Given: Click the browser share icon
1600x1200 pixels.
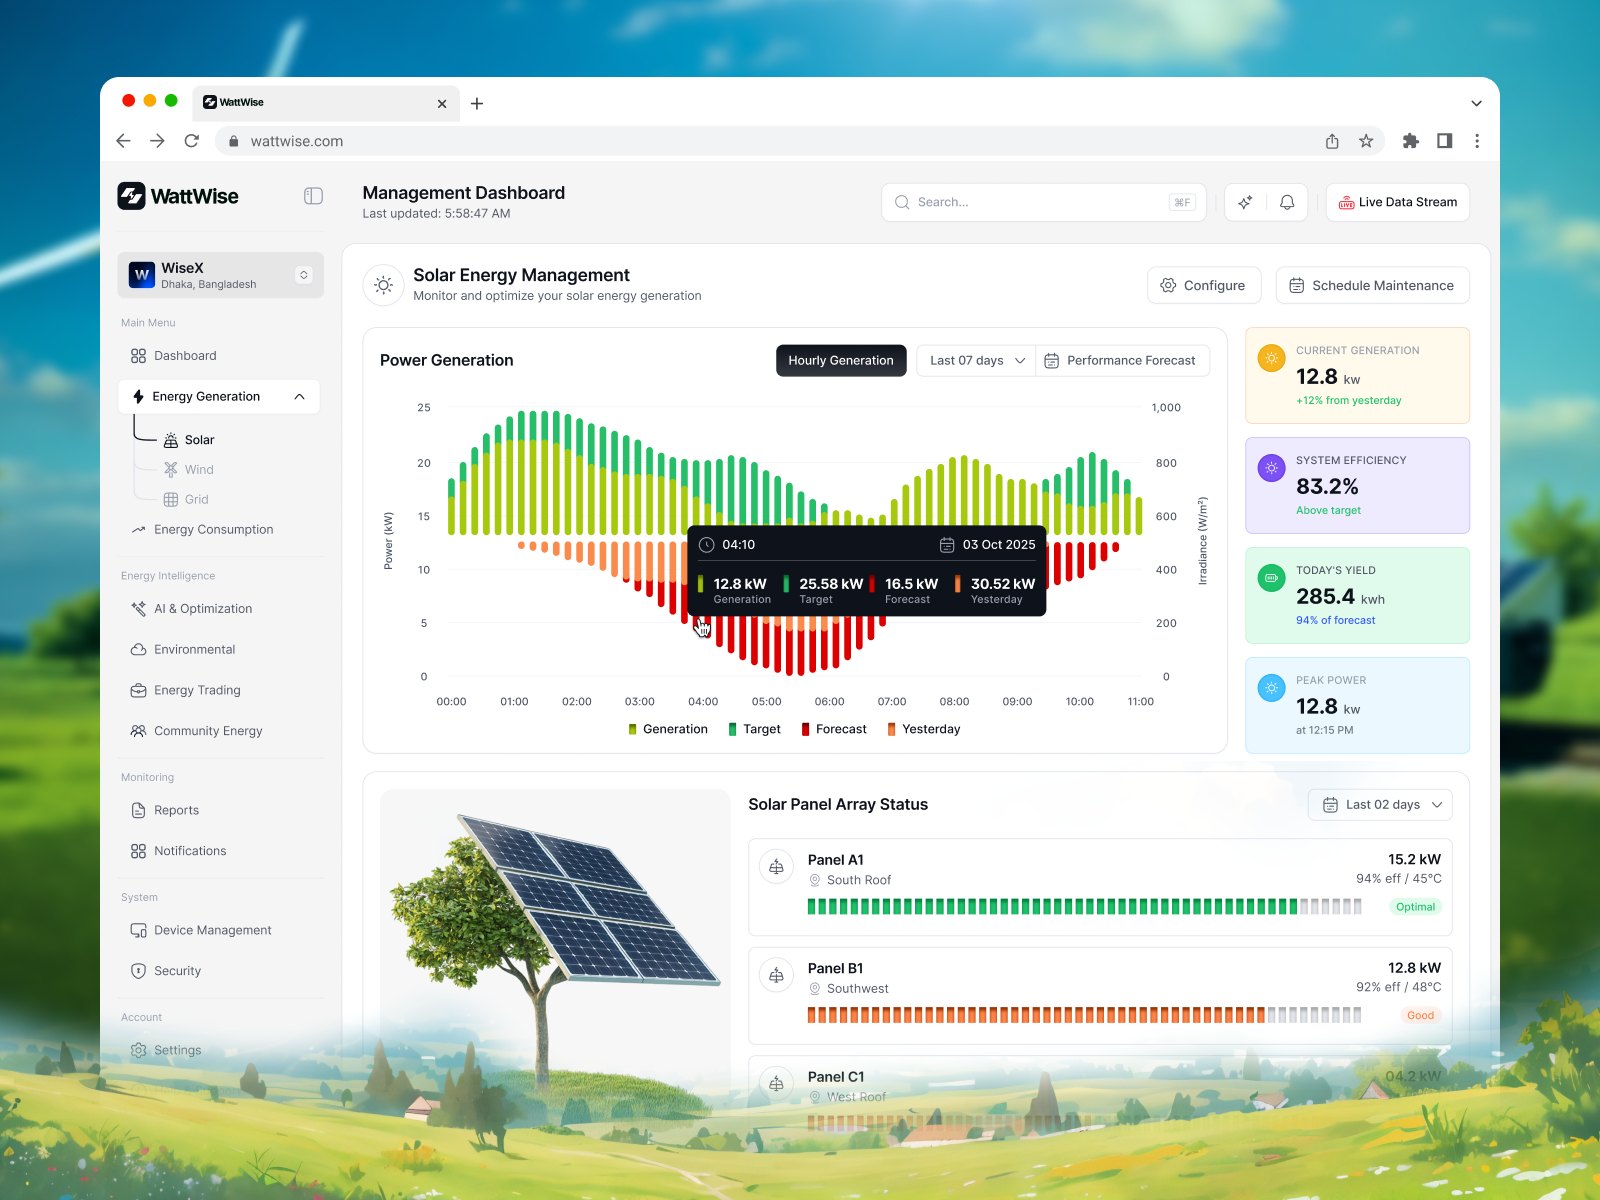Looking at the screenshot, I should tap(1332, 141).
